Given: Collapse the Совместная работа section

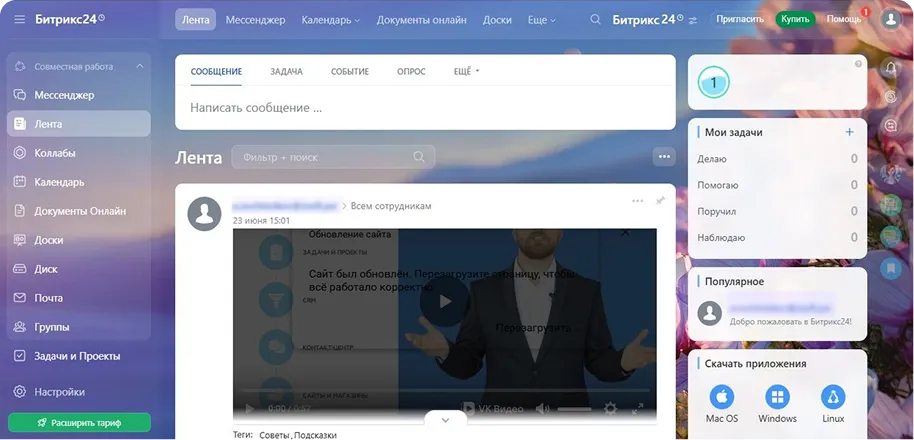Looking at the screenshot, I should click(x=140, y=67).
